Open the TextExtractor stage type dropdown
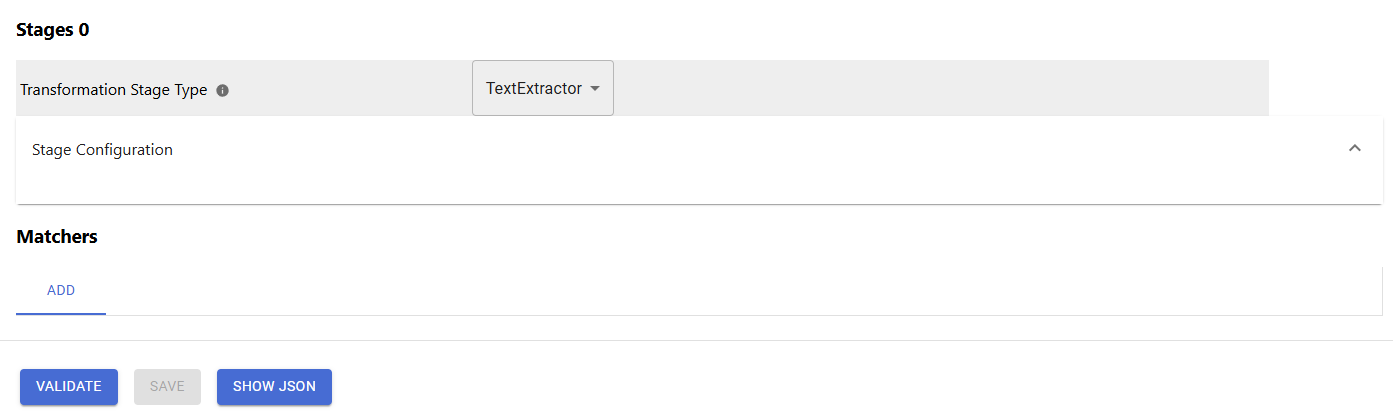Screen dimensions: 1393x420 click(x=543, y=88)
